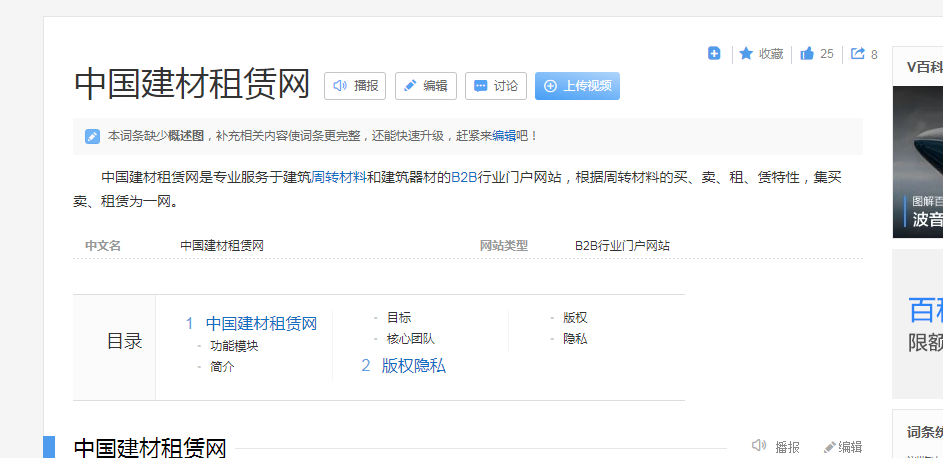Click the 网站类型 field label
943x458 pixels.
point(503,245)
